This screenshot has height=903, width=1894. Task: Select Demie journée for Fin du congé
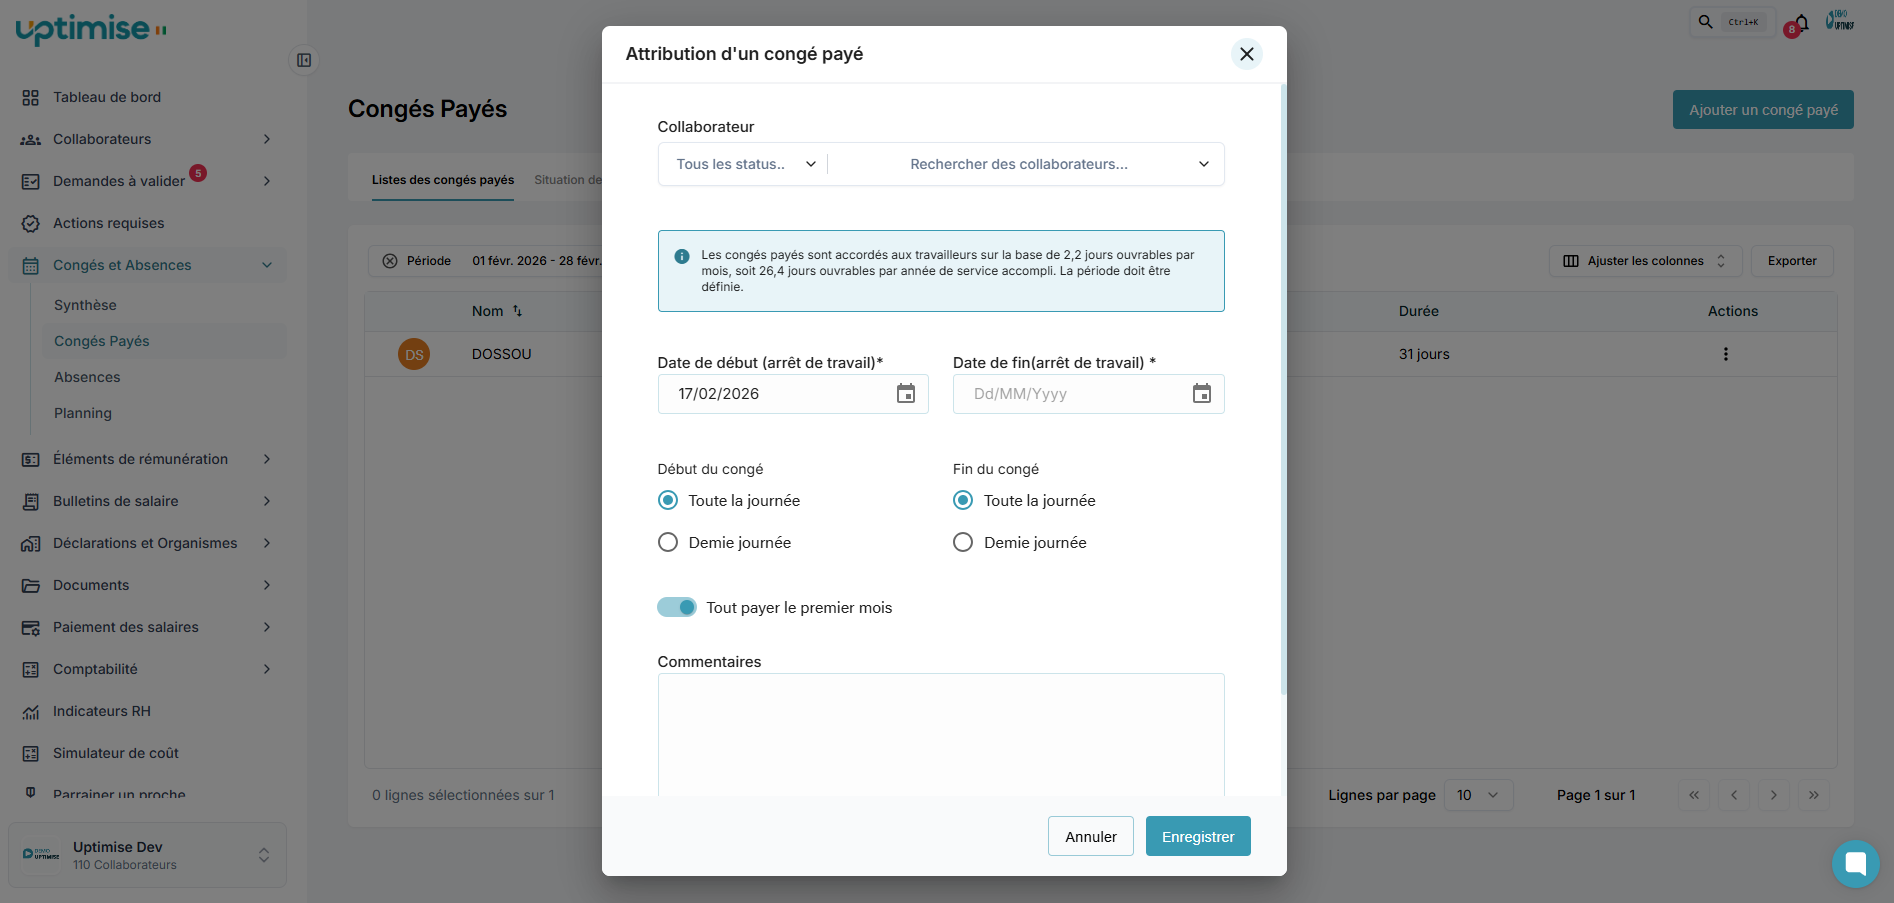tap(963, 542)
